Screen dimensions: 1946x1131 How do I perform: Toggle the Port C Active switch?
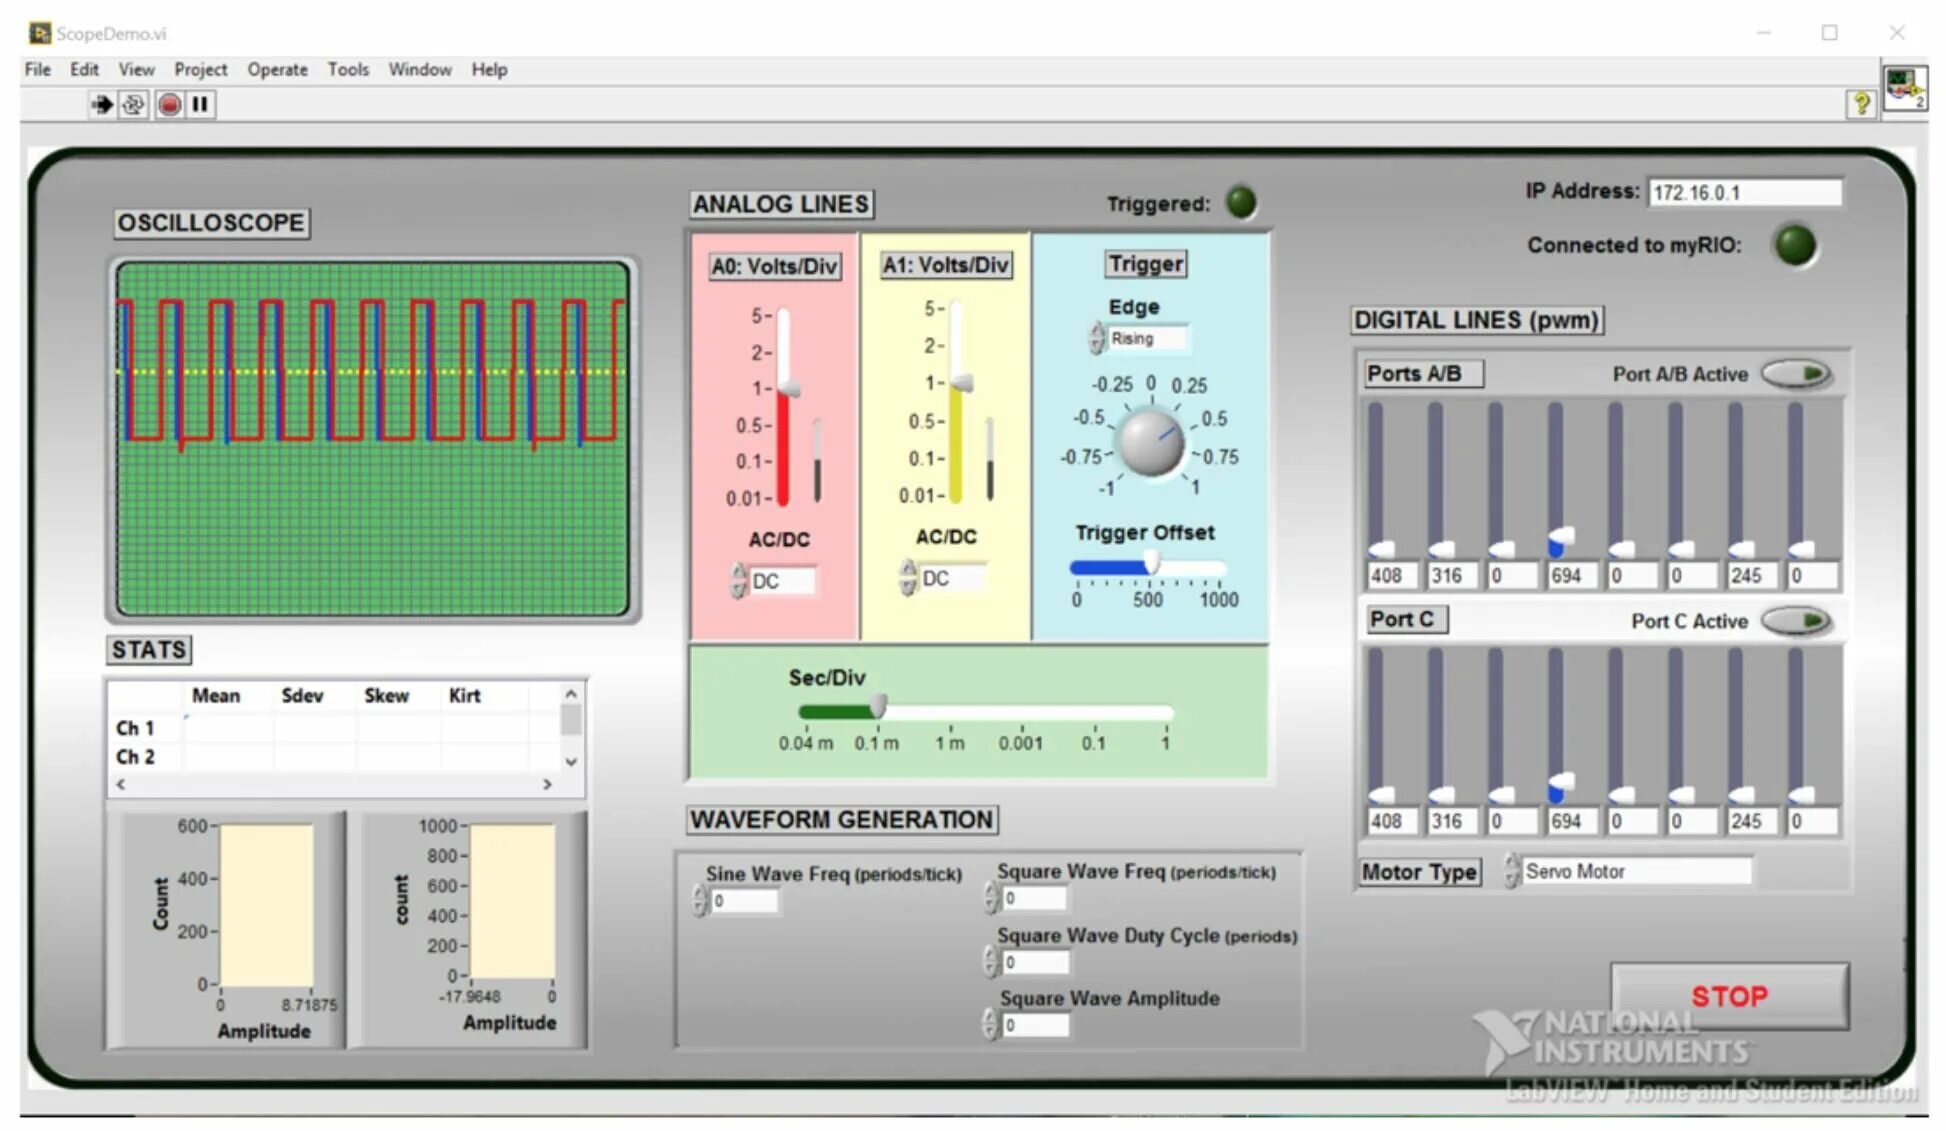(1797, 621)
